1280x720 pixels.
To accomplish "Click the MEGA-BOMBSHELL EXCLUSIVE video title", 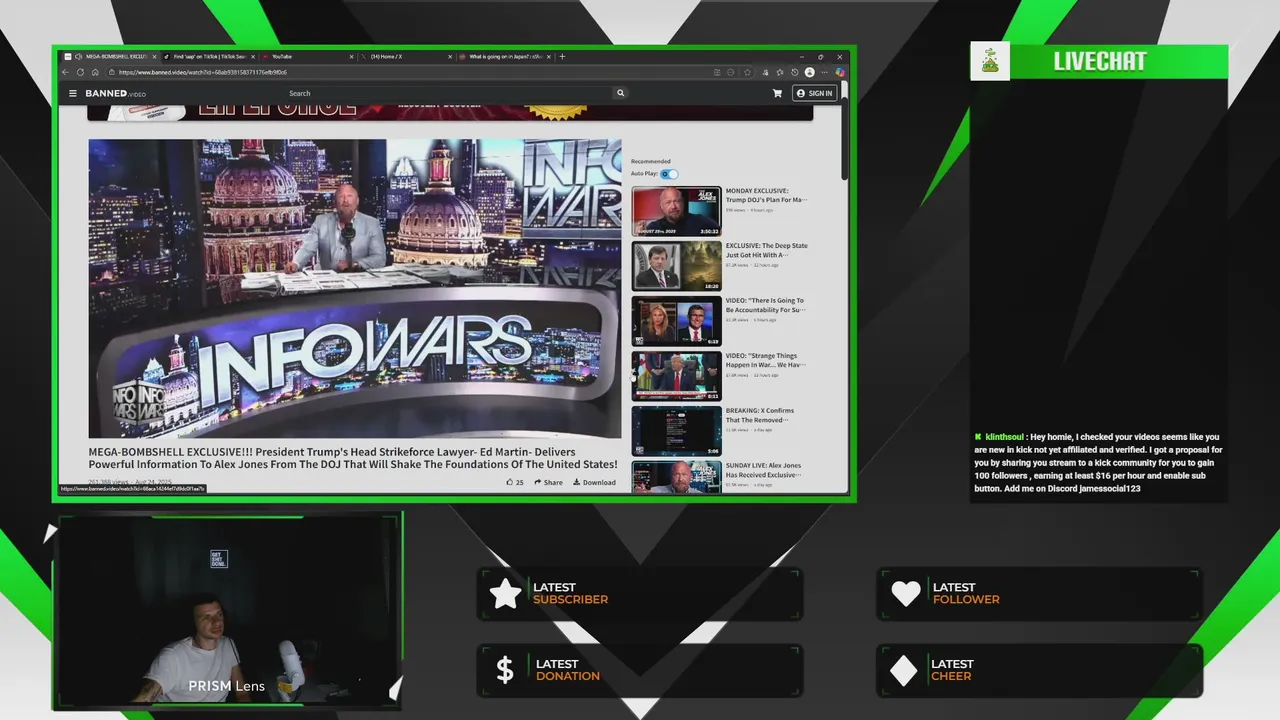I will tap(353, 458).
